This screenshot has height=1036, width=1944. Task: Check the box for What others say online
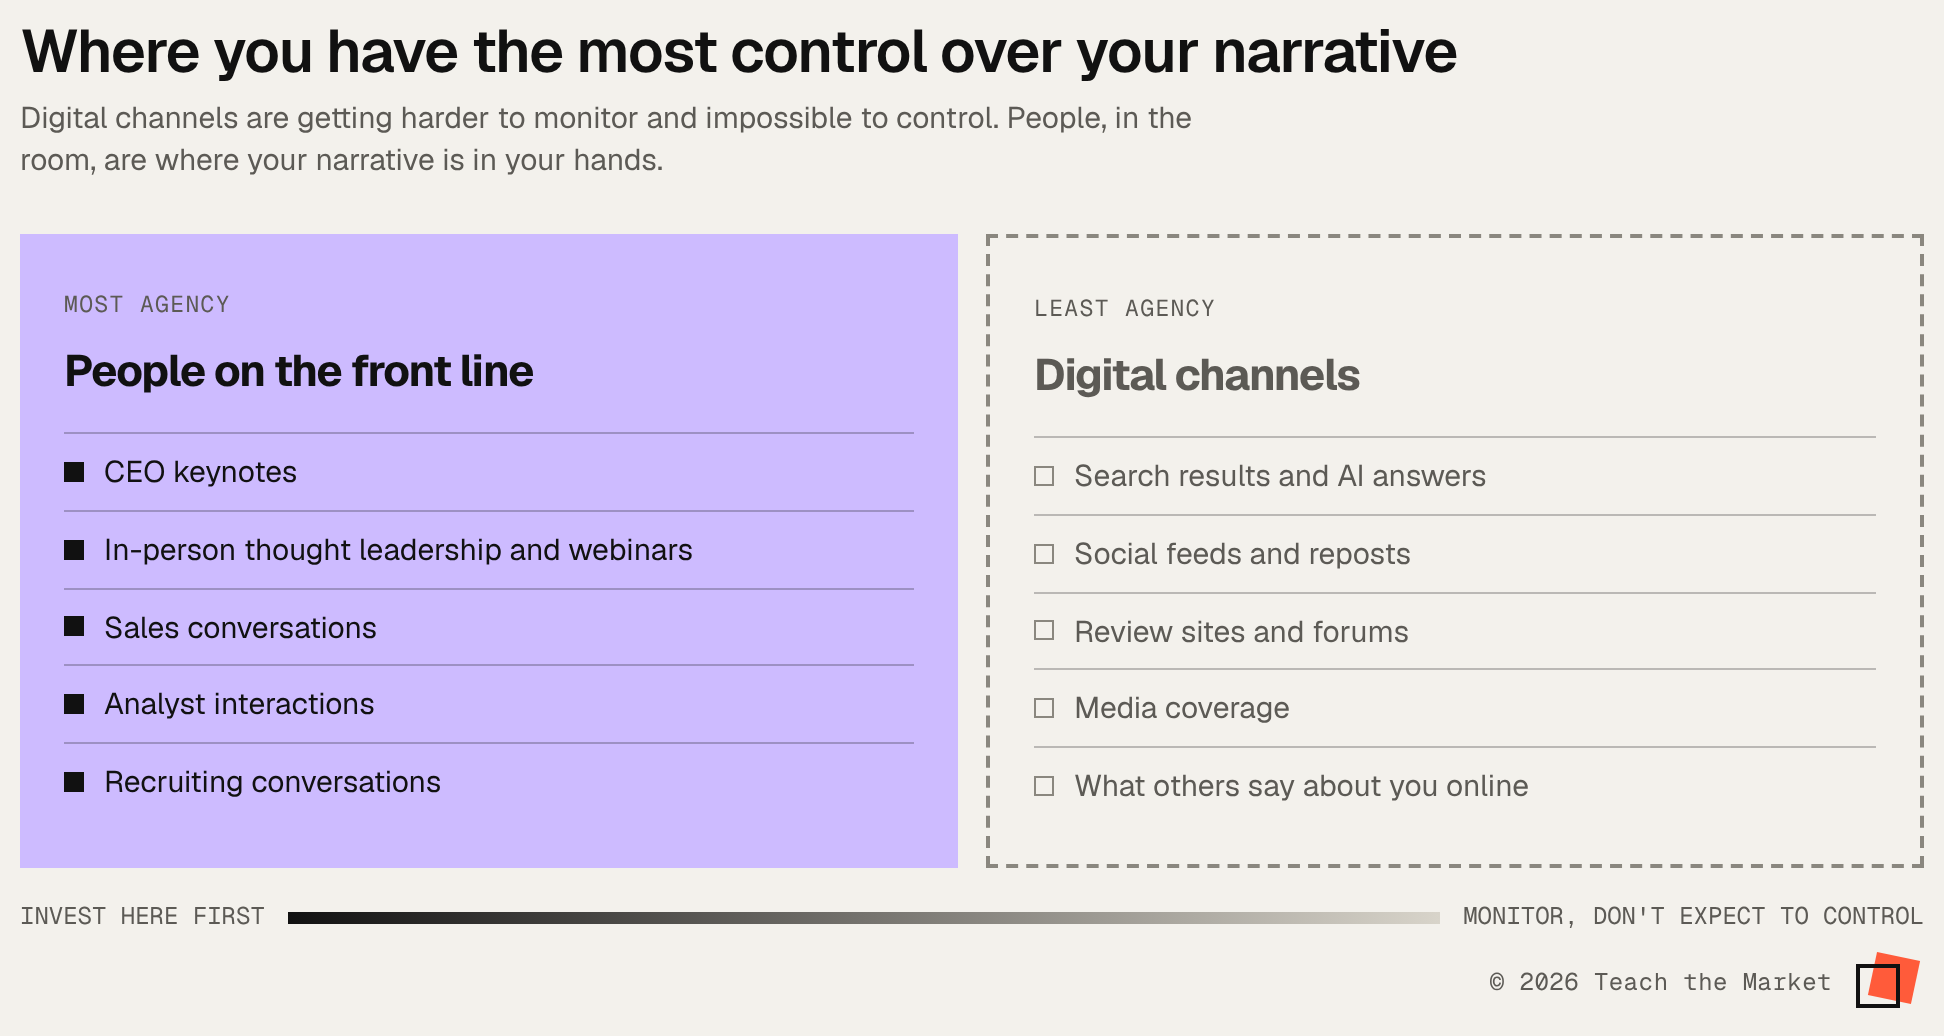tap(1044, 786)
